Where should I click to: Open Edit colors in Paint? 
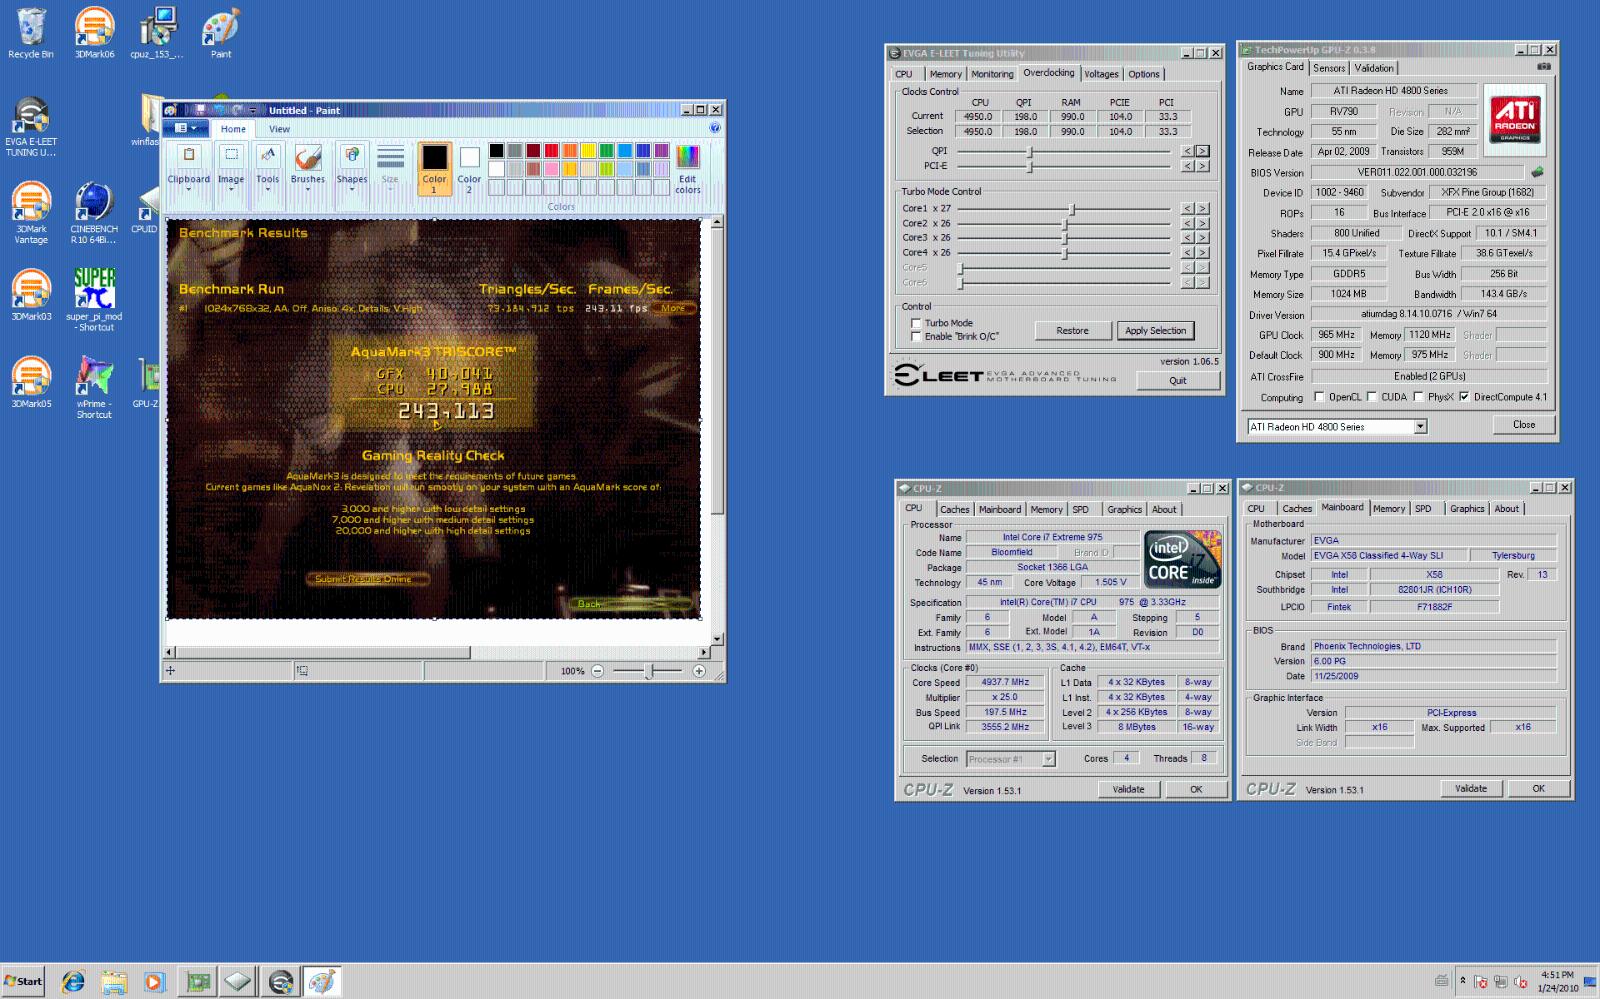(x=688, y=169)
